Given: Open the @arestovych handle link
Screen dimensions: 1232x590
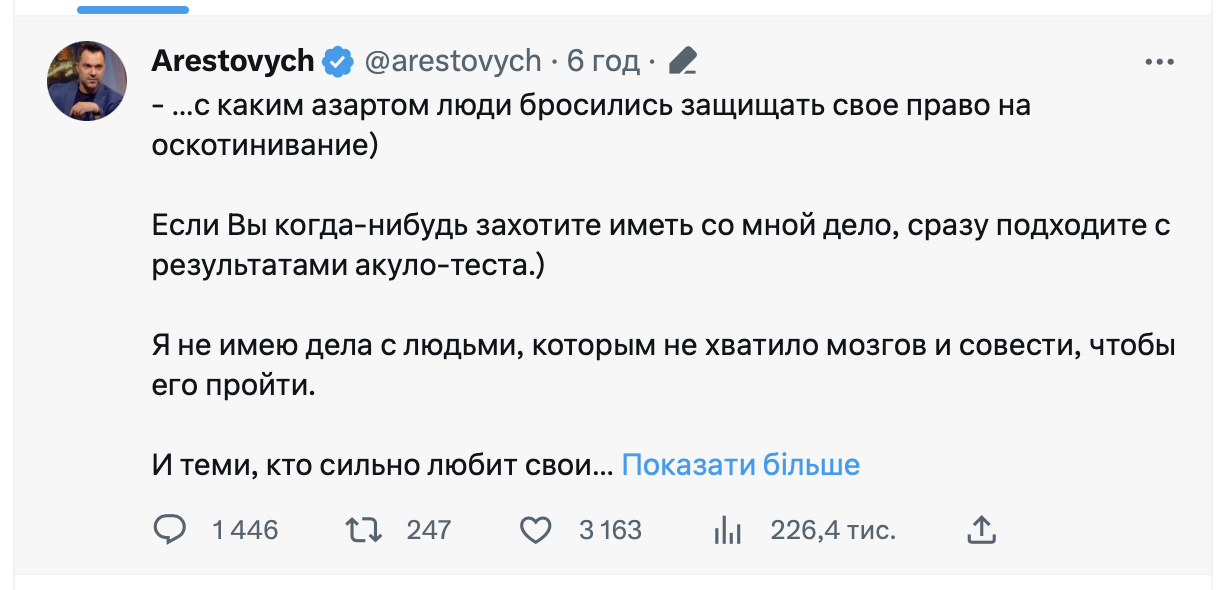Looking at the screenshot, I should 452,62.
